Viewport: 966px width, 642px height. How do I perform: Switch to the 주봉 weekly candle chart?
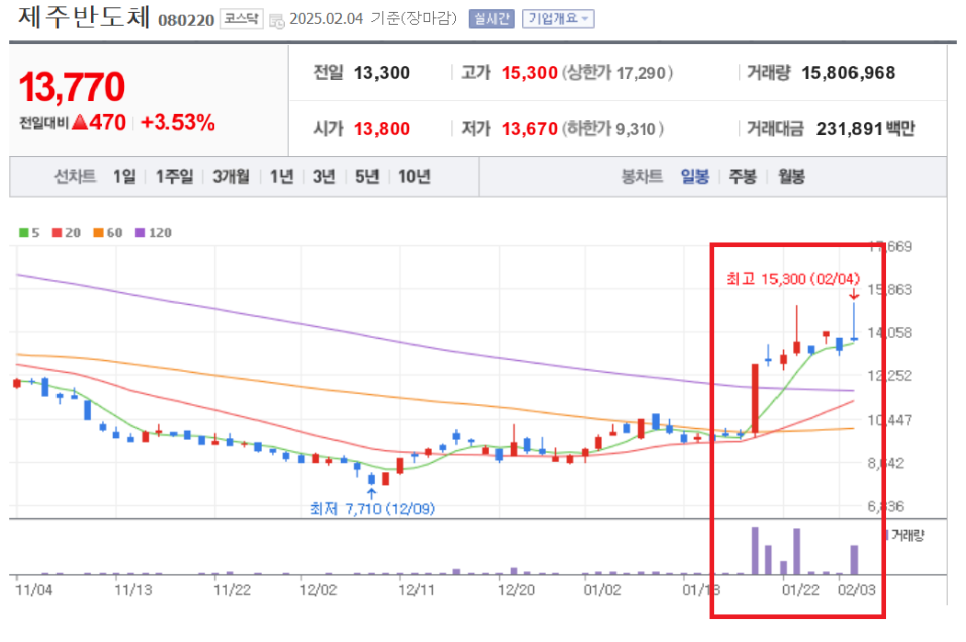click(x=742, y=177)
